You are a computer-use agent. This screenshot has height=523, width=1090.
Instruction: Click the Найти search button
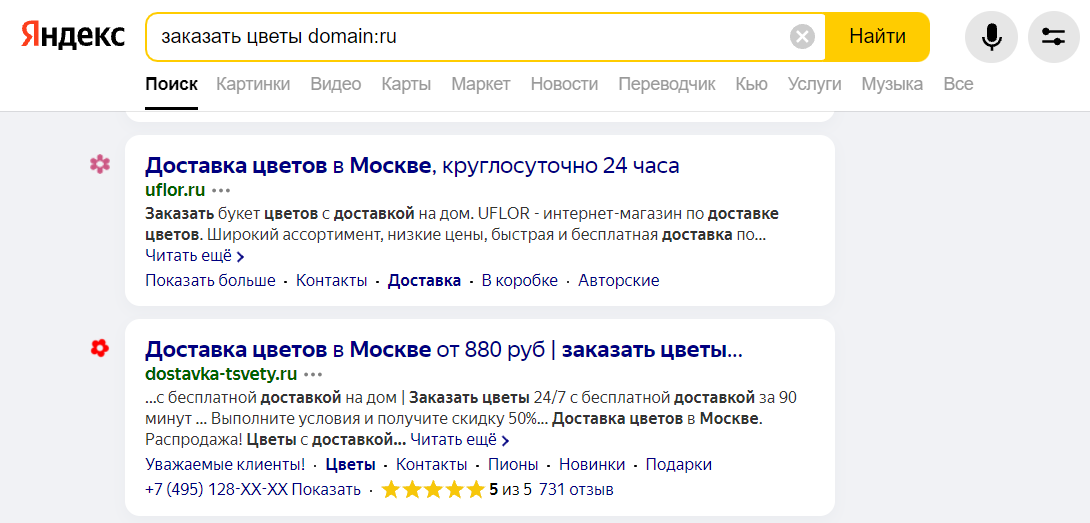[x=877, y=36]
